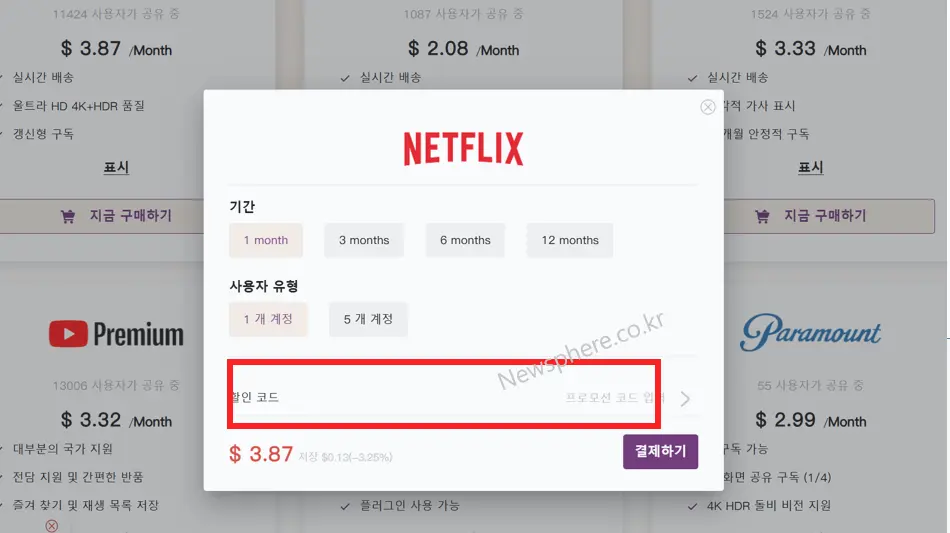
Task: Click the 결제하기 payment button
Action: click(660, 451)
